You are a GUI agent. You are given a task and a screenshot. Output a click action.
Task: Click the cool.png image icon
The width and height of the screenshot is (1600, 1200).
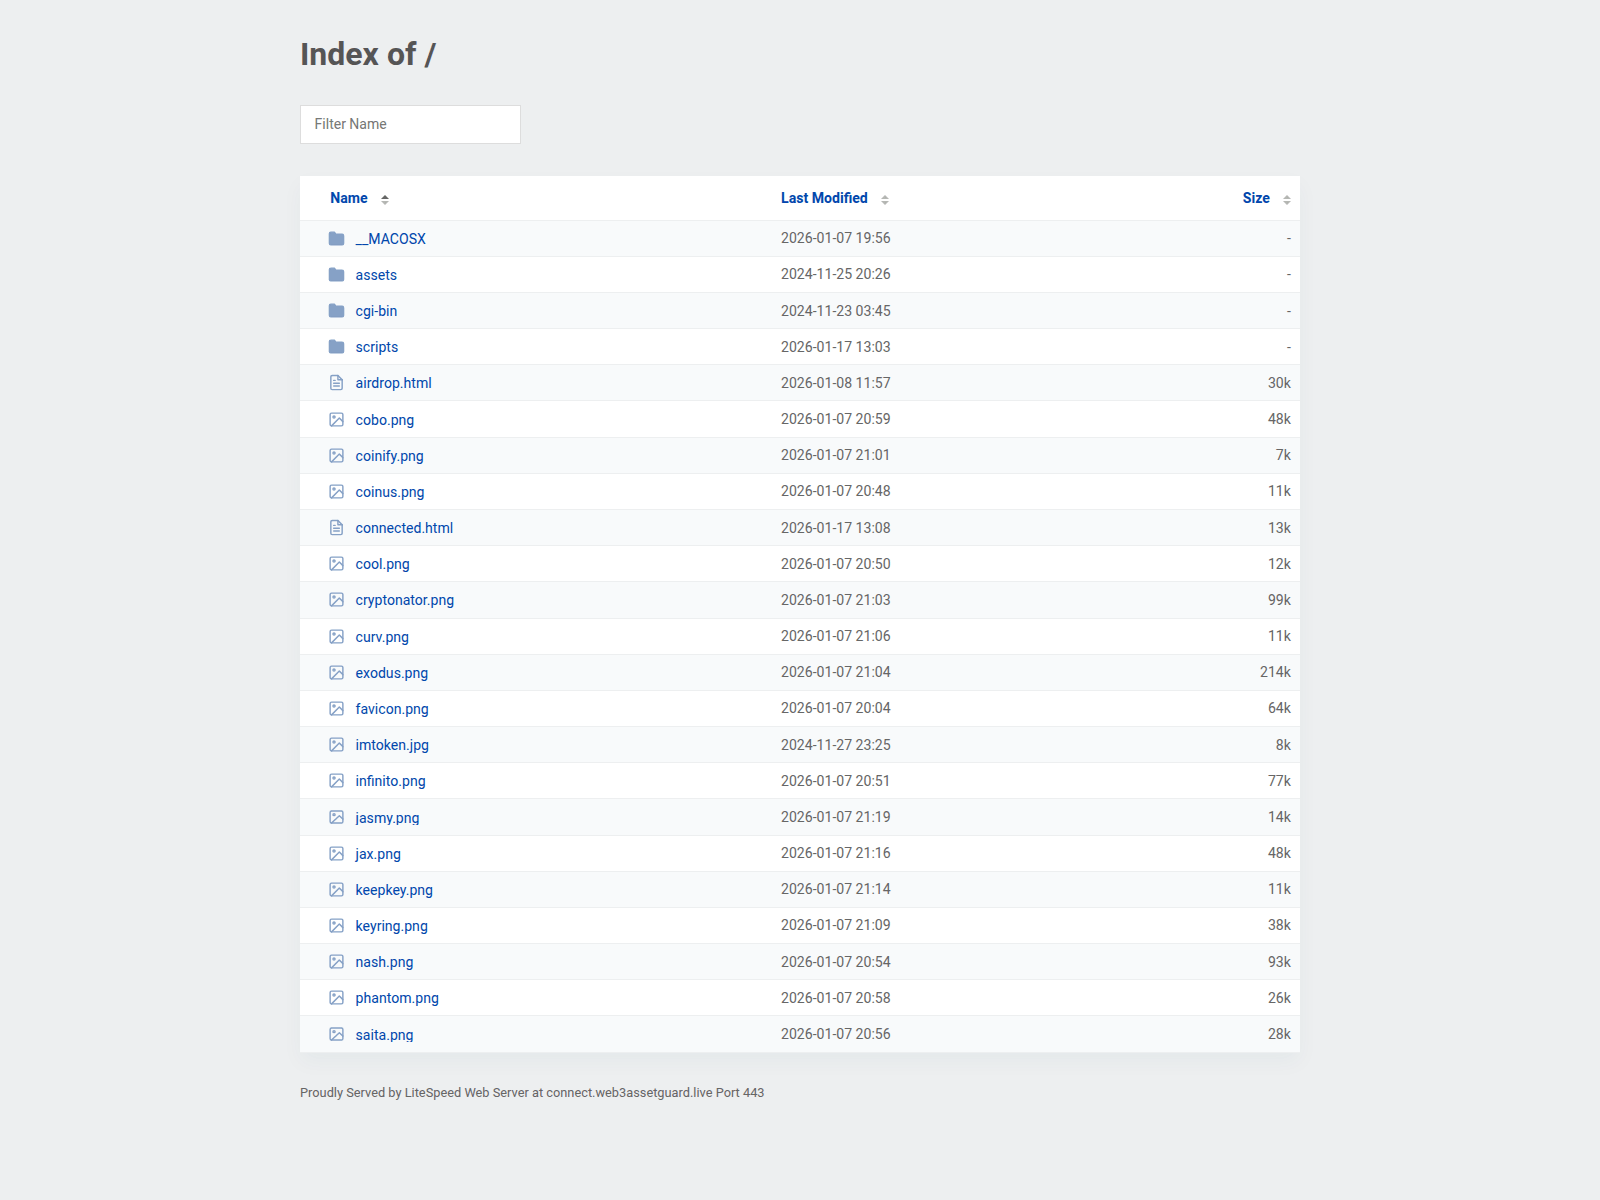coord(337,564)
